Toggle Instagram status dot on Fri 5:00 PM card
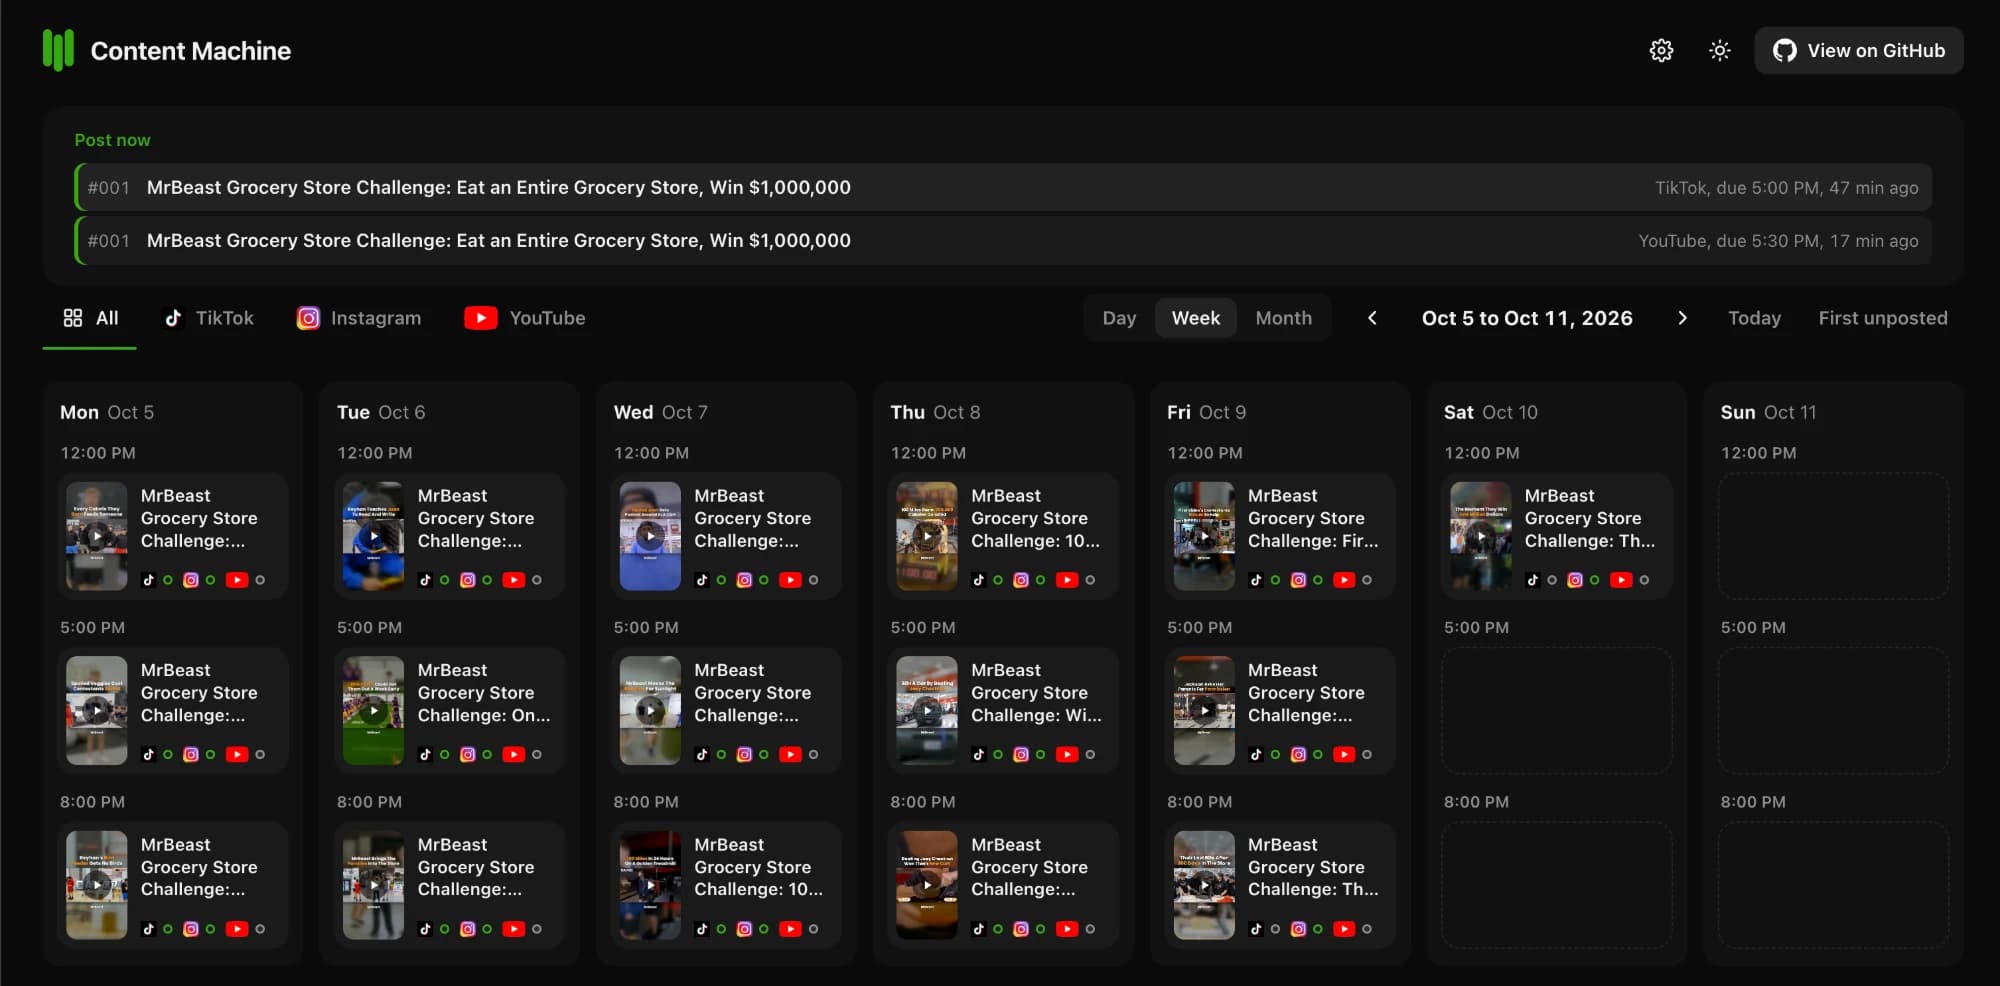 [1318, 755]
